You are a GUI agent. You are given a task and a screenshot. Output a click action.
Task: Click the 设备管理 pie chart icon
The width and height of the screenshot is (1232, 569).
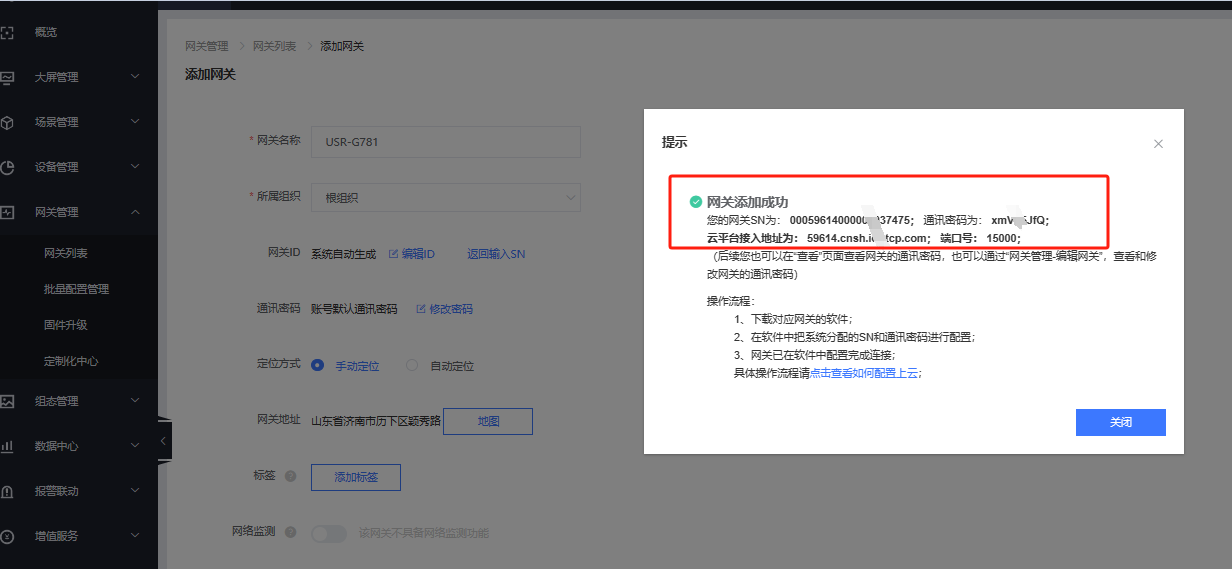[7, 167]
